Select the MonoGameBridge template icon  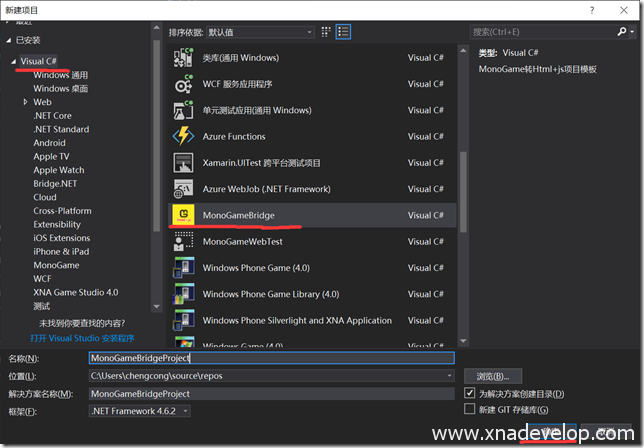pos(183,215)
